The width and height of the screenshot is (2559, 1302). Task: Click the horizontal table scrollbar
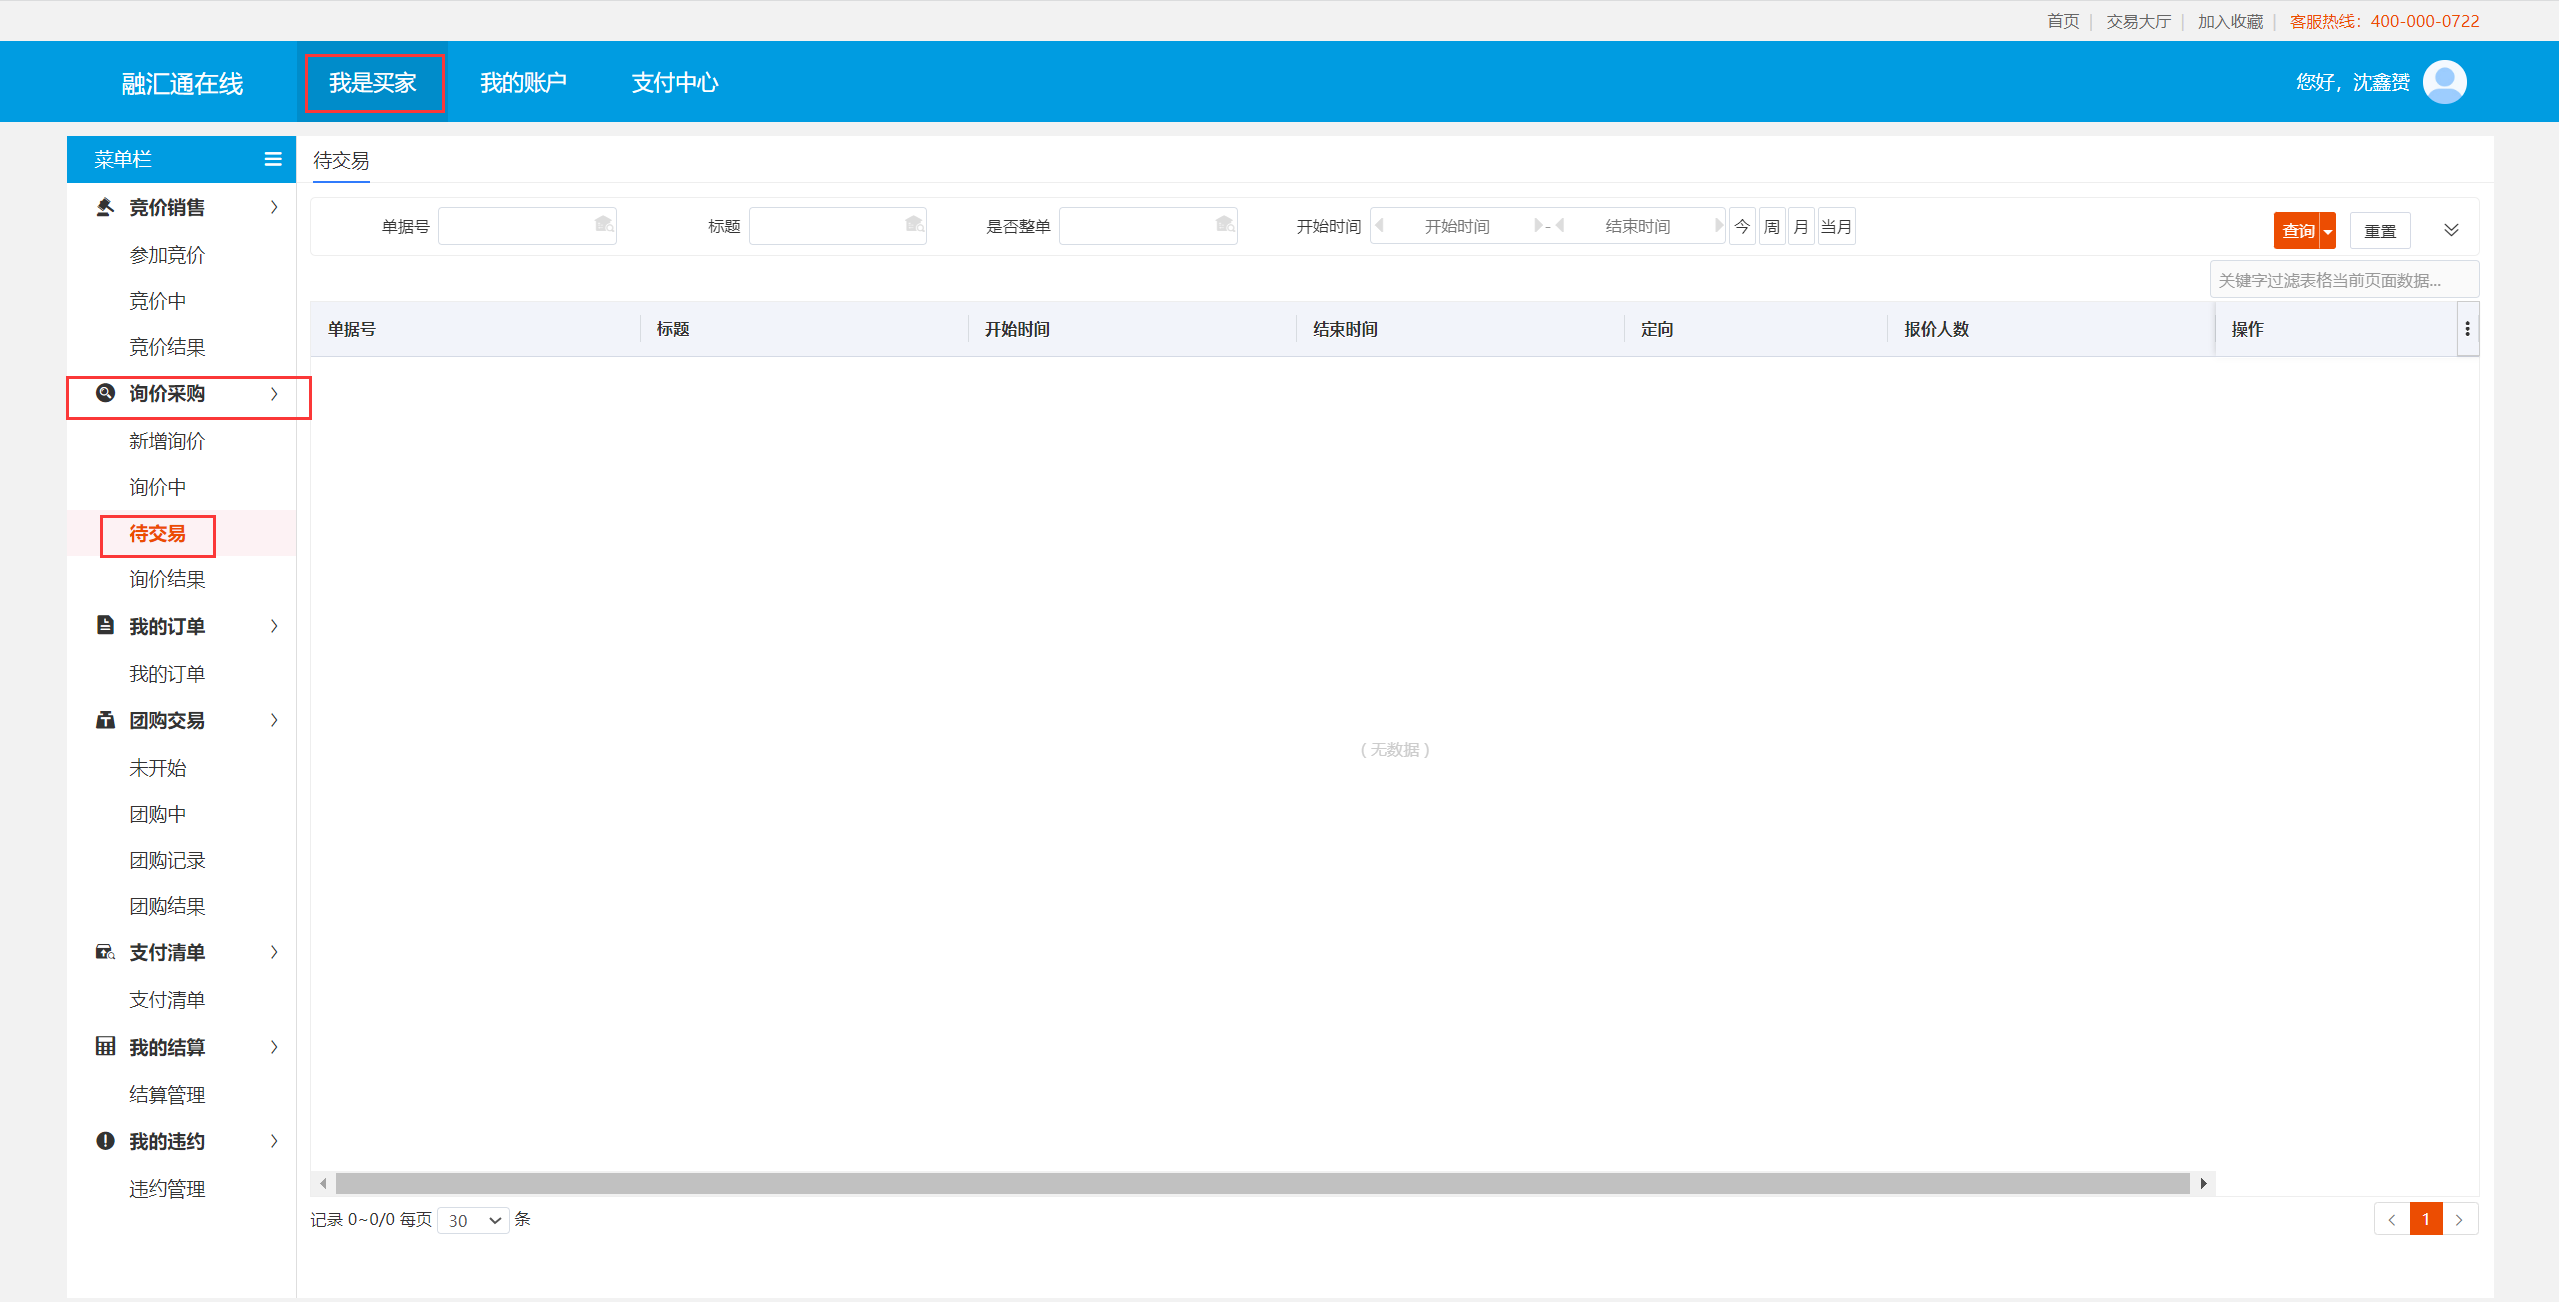1262,1184
